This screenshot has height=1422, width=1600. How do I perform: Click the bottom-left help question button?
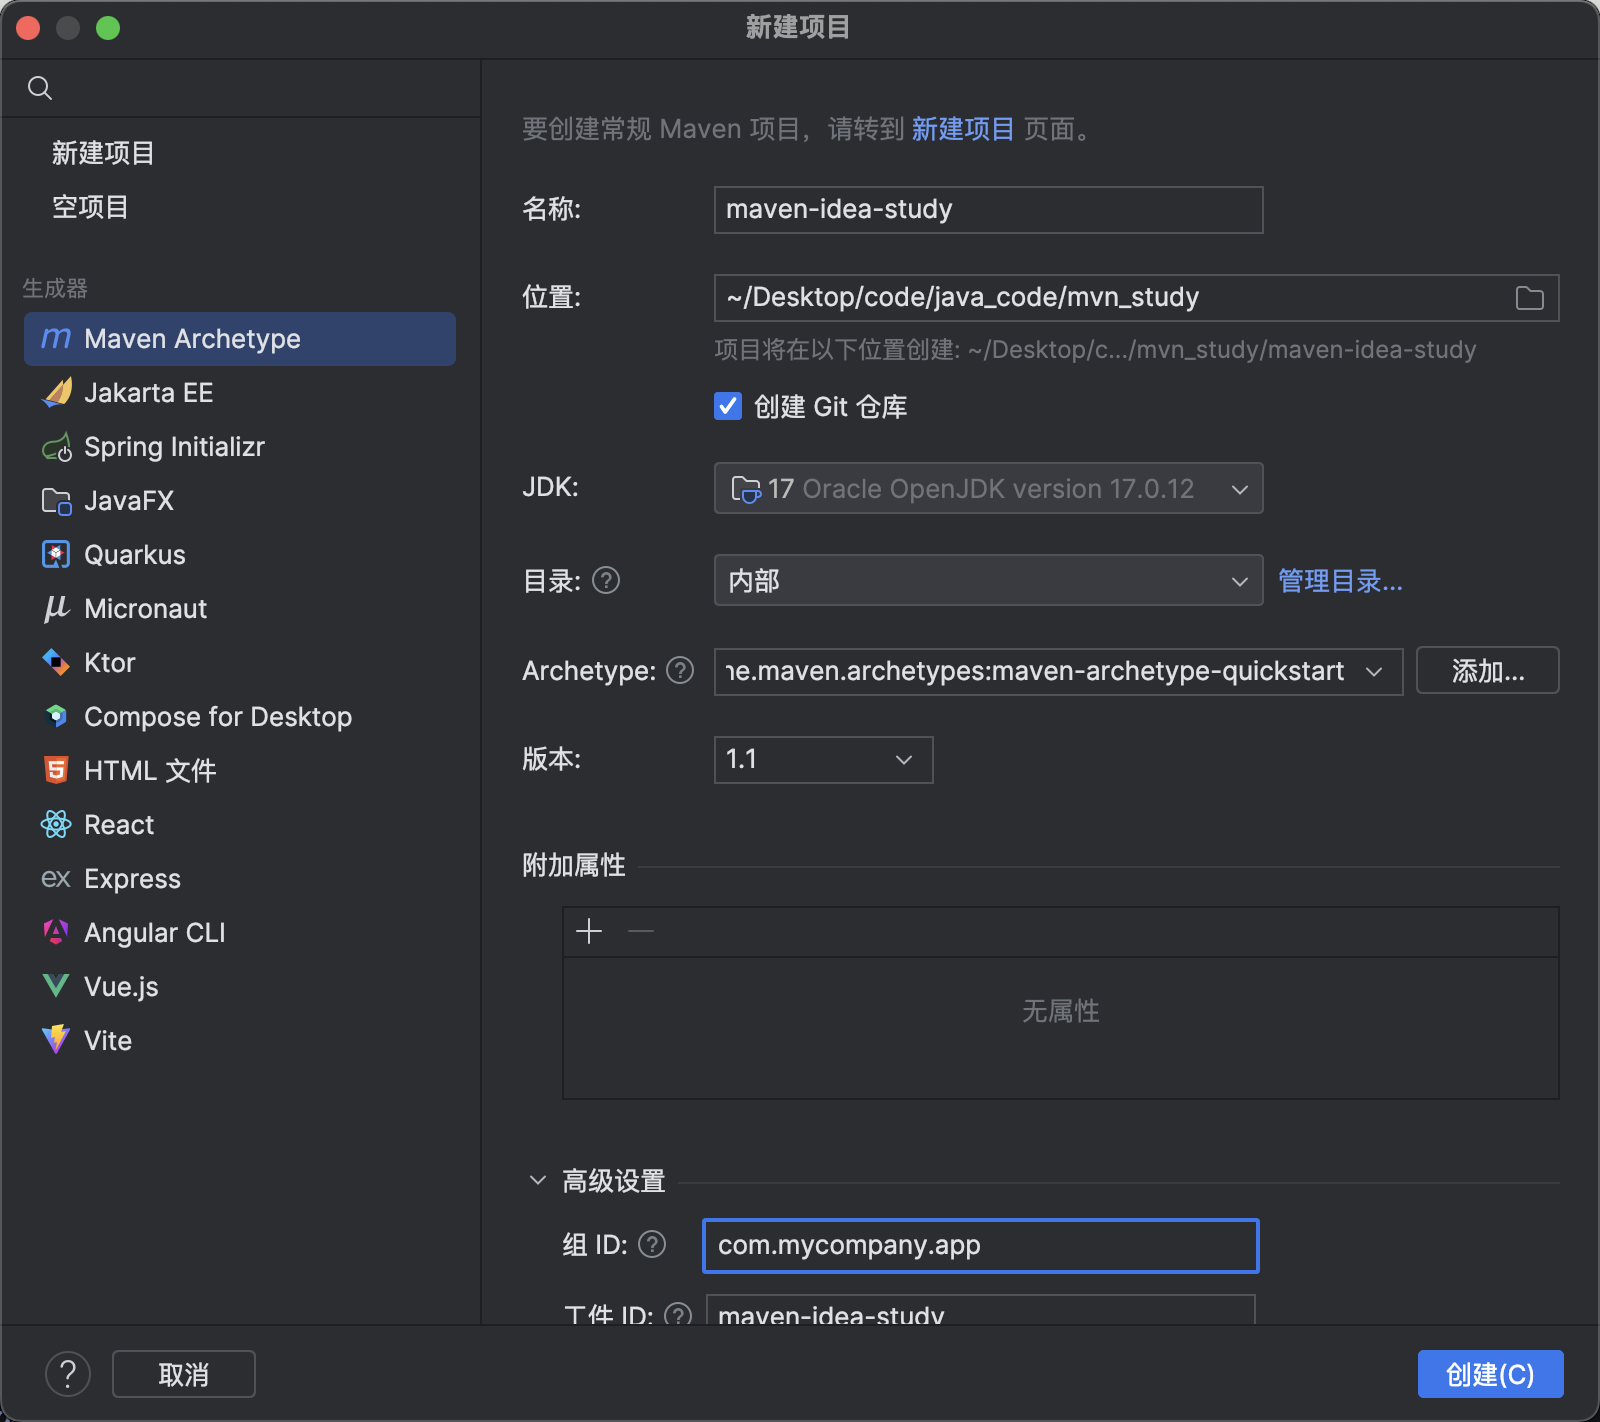tap(68, 1374)
